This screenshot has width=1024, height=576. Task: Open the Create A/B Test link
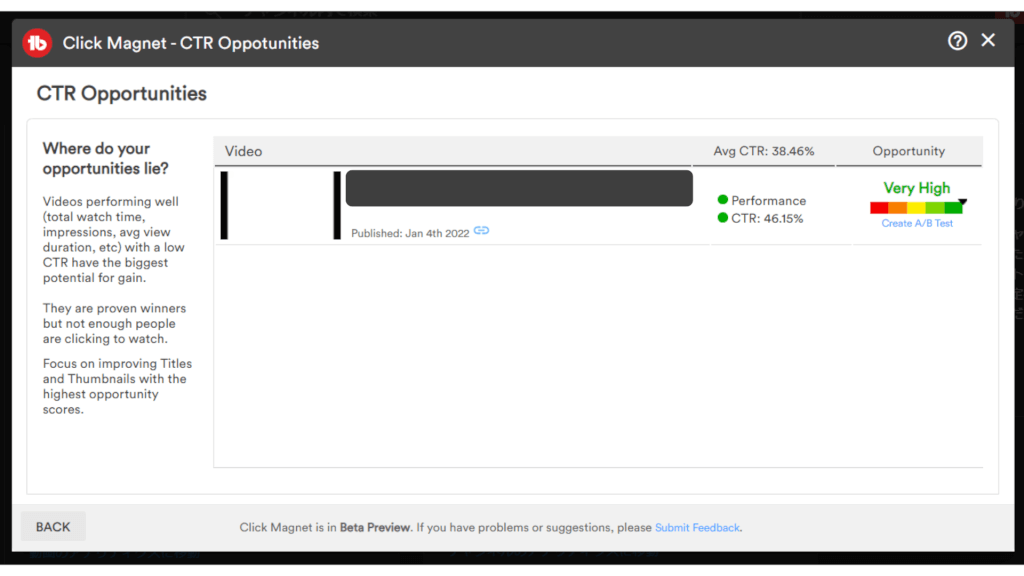917,224
